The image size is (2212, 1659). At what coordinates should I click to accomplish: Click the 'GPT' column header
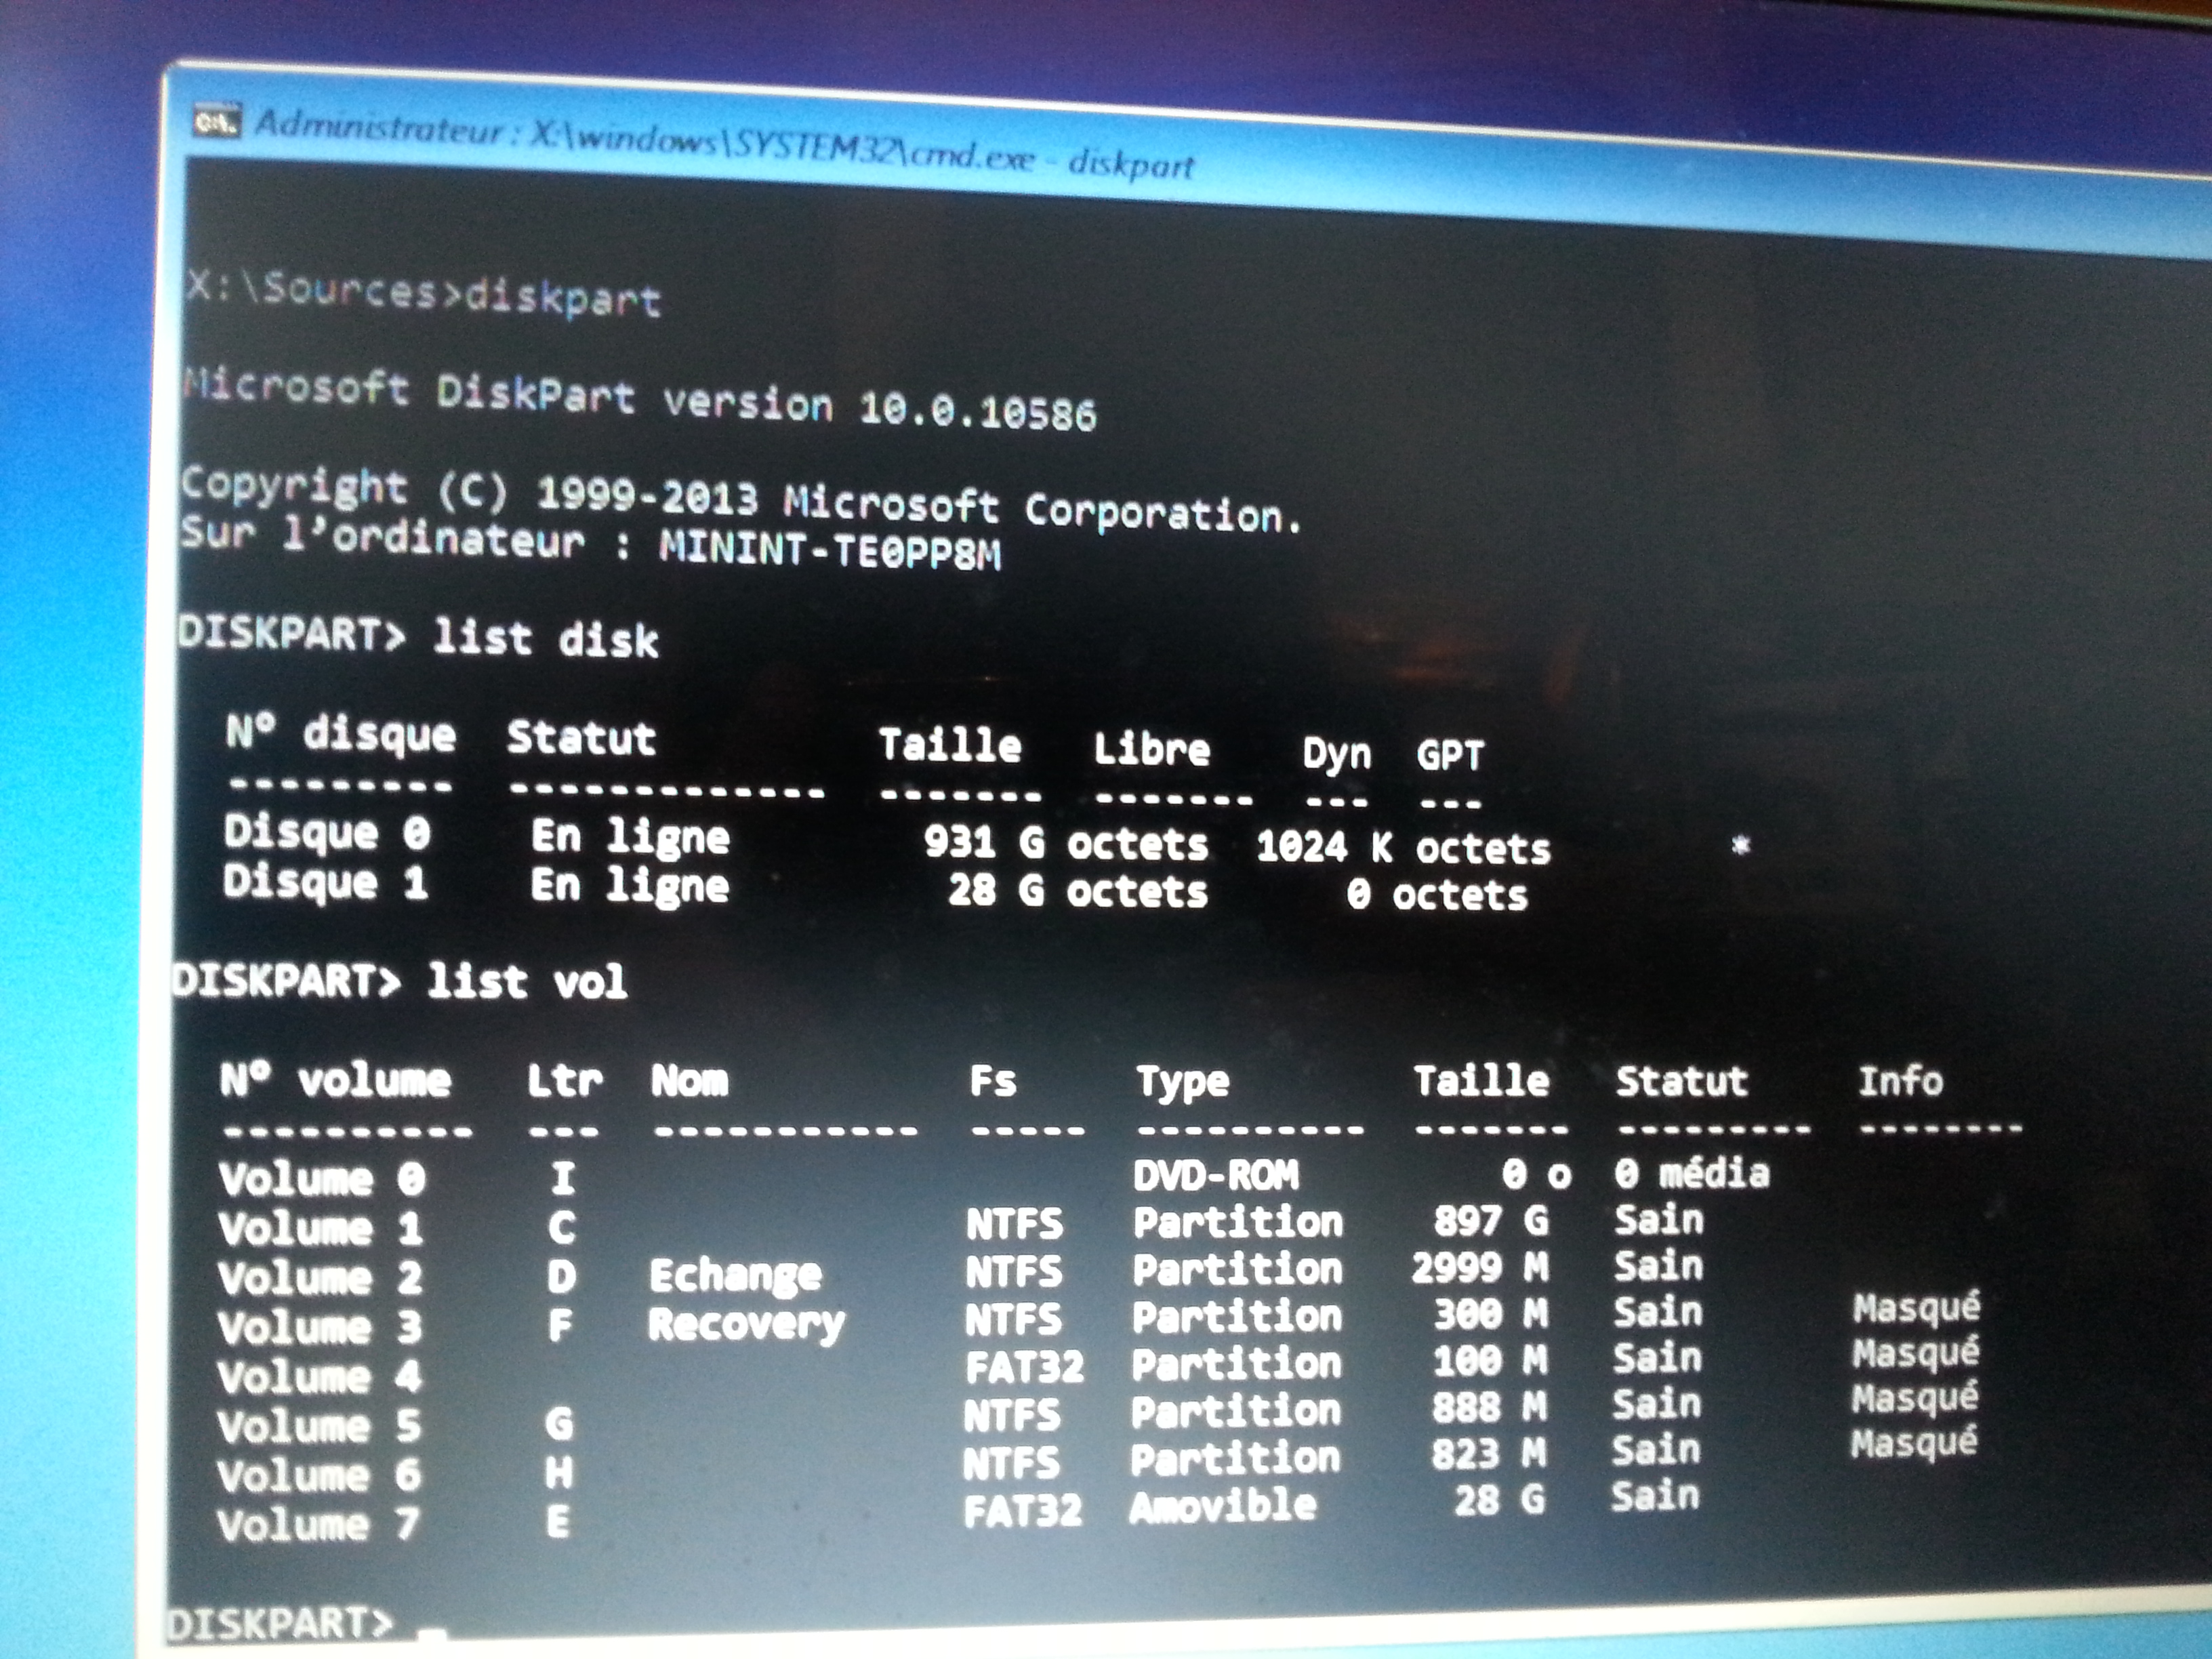[1450, 755]
